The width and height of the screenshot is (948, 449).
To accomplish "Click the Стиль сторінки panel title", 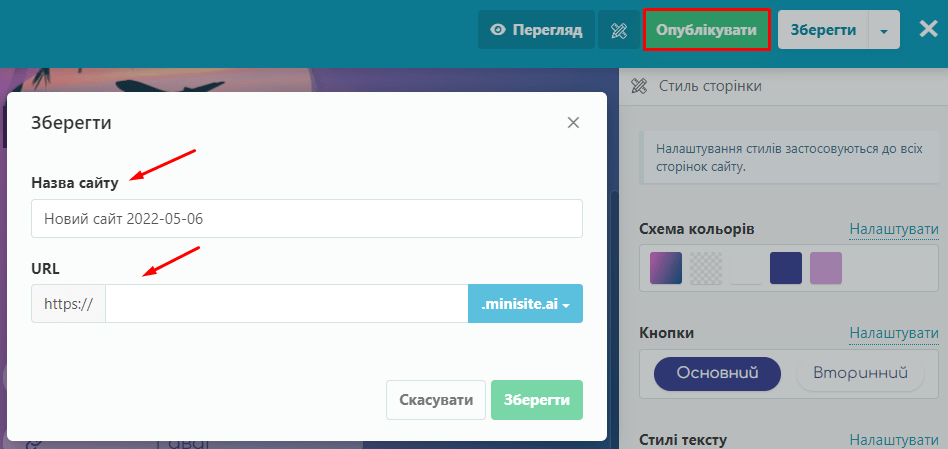I will click(x=710, y=86).
